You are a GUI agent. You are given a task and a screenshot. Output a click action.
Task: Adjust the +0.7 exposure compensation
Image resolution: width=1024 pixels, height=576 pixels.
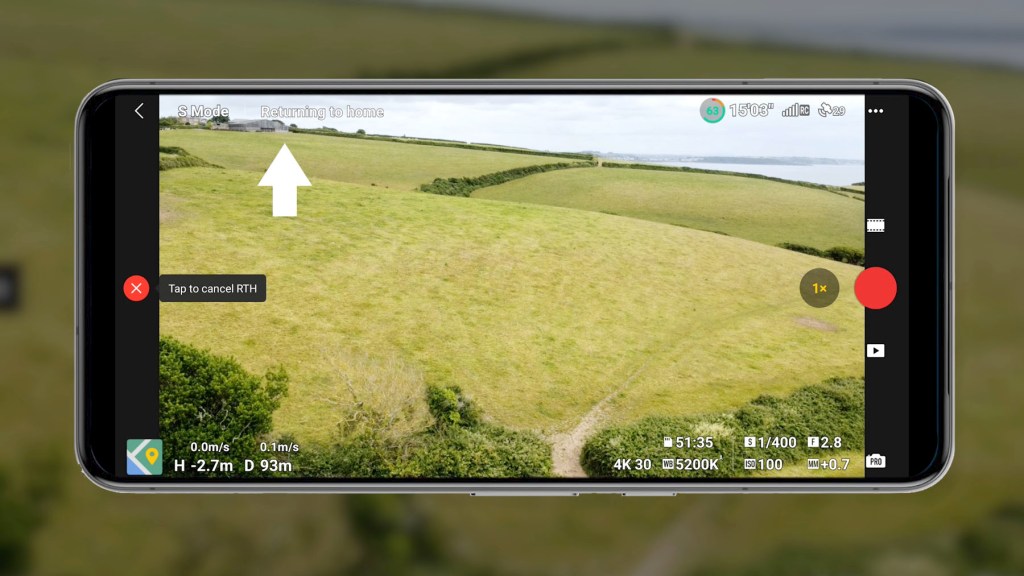(x=828, y=463)
